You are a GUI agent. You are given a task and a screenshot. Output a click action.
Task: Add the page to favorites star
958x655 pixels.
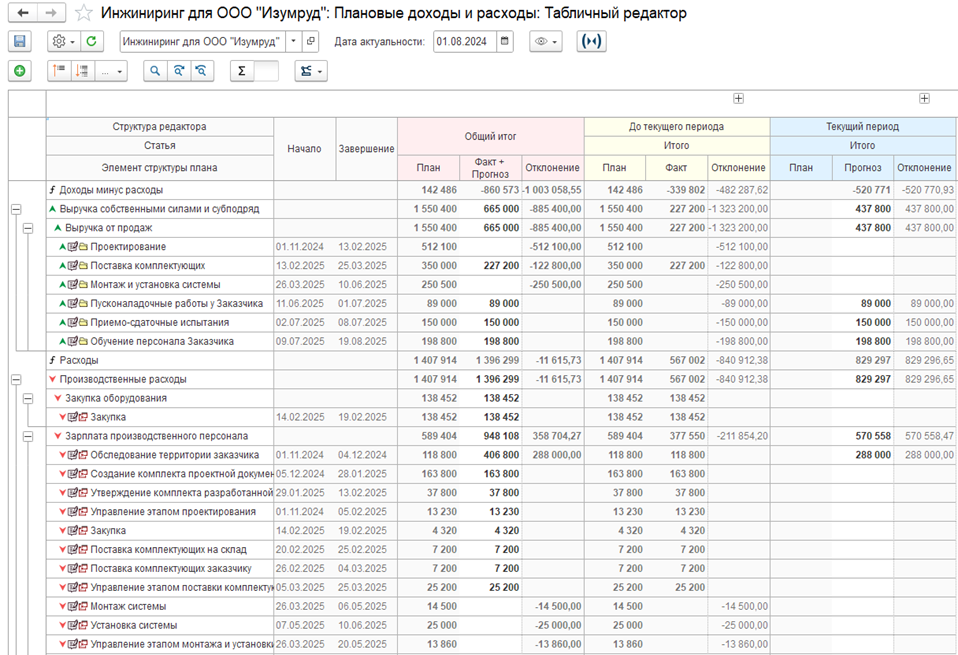click(x=84, y=13)
